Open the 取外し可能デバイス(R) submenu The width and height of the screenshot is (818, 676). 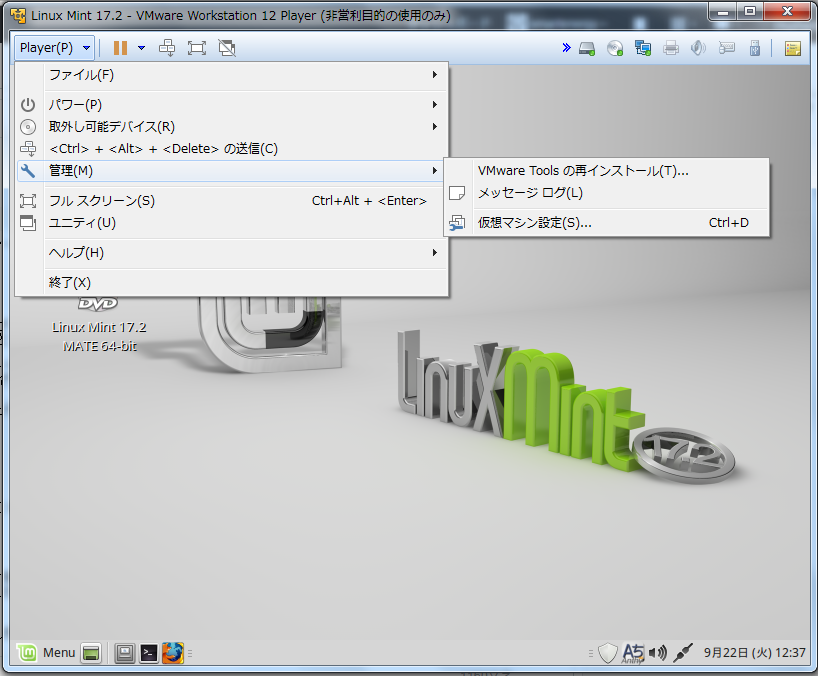[232, 127]
